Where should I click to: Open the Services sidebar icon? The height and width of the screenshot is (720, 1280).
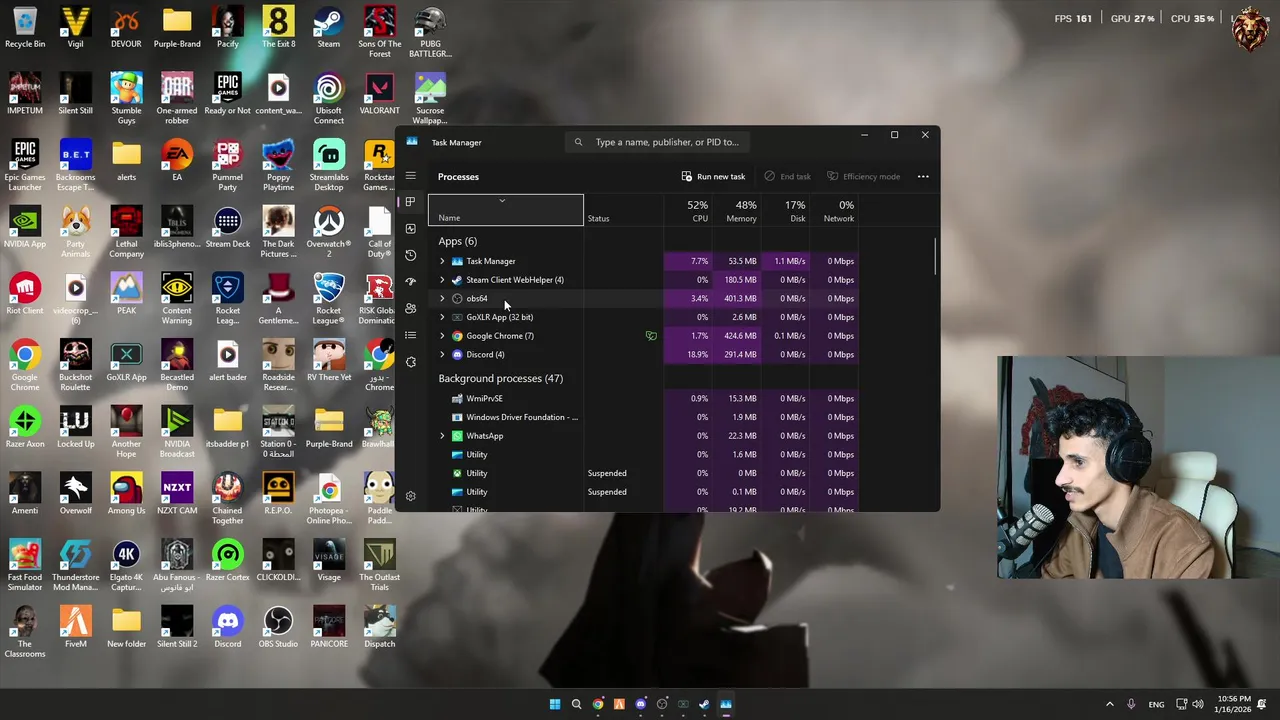point(410,362)
